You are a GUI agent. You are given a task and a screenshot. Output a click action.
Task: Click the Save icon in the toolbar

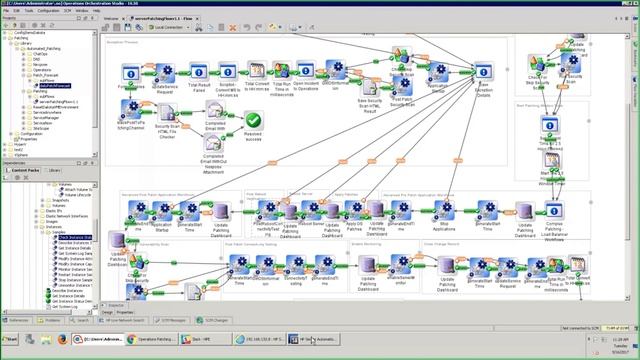128,27
